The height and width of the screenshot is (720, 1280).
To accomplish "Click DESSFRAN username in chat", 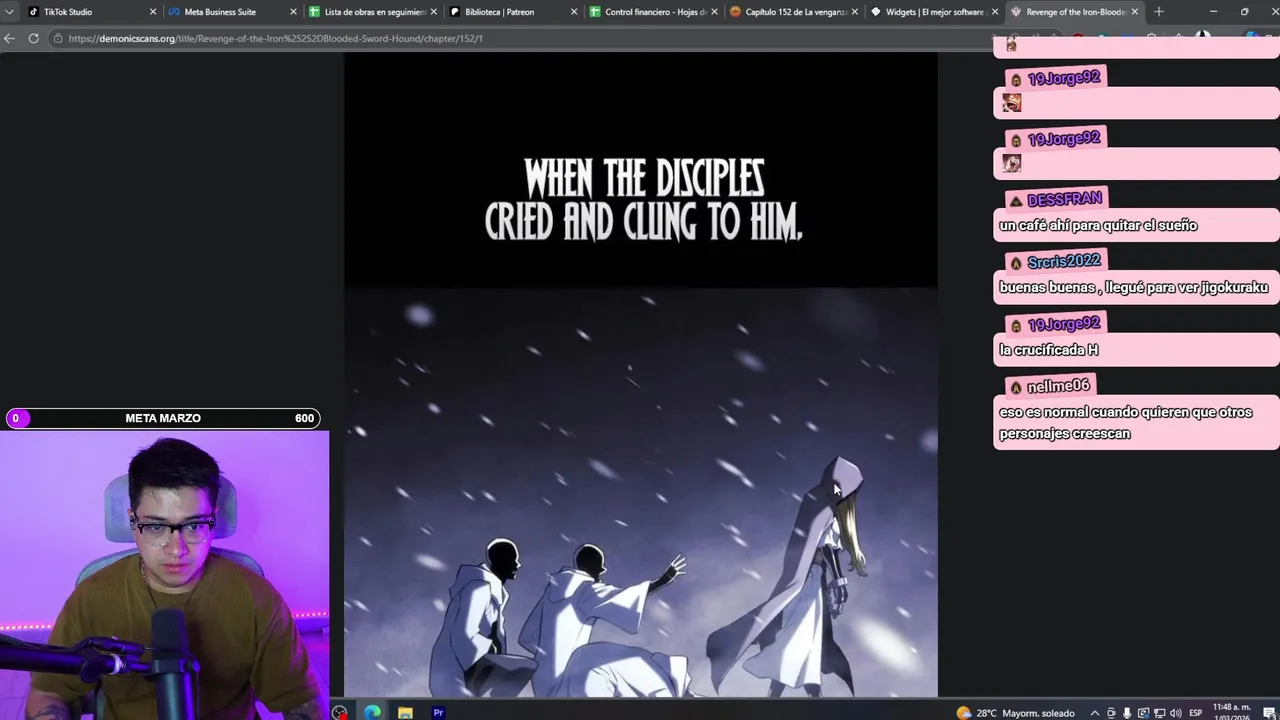I will (1064, 200).
